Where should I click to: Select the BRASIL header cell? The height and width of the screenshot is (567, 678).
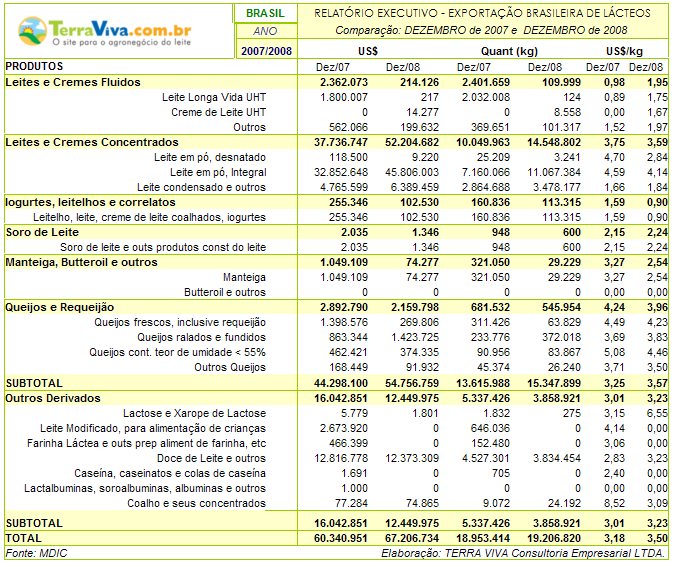[x=265, y=13]
